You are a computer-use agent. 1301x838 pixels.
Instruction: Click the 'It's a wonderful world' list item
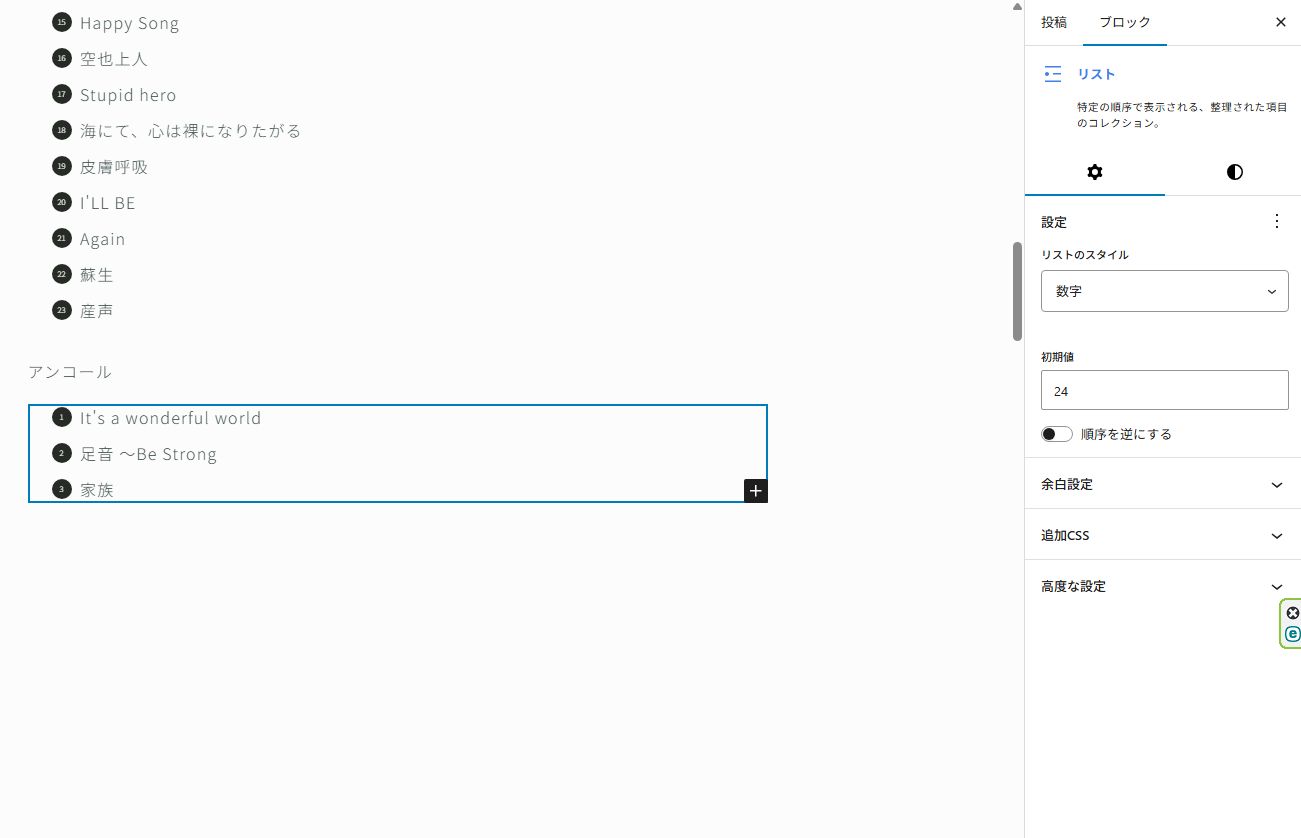coord(170,418)
